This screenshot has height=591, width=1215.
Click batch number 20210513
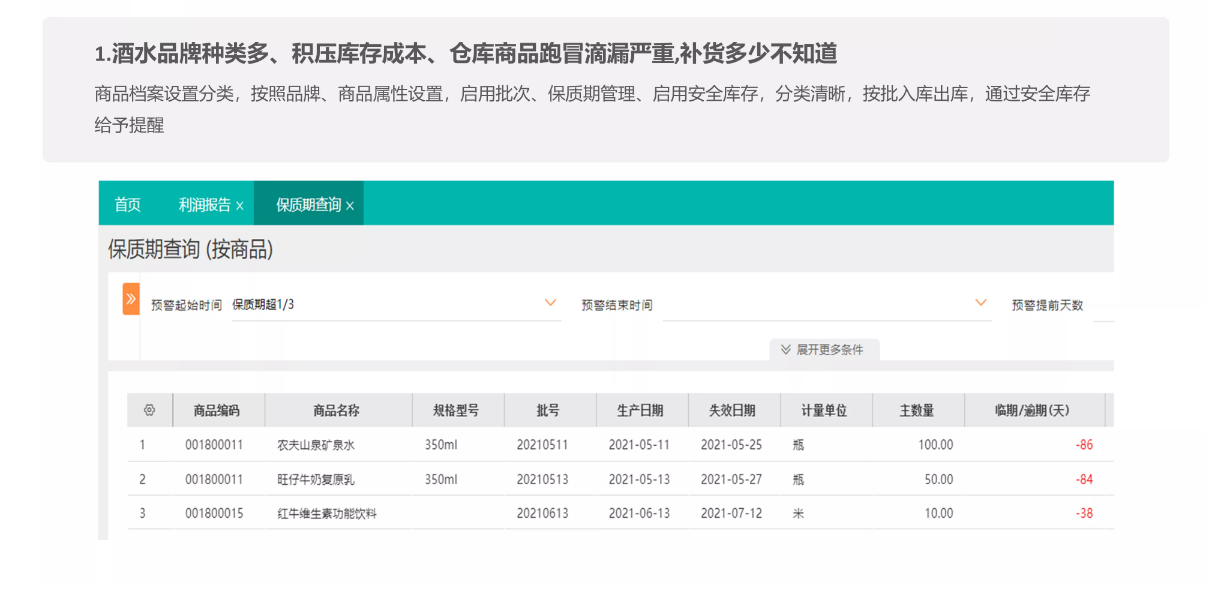(543, 479)
